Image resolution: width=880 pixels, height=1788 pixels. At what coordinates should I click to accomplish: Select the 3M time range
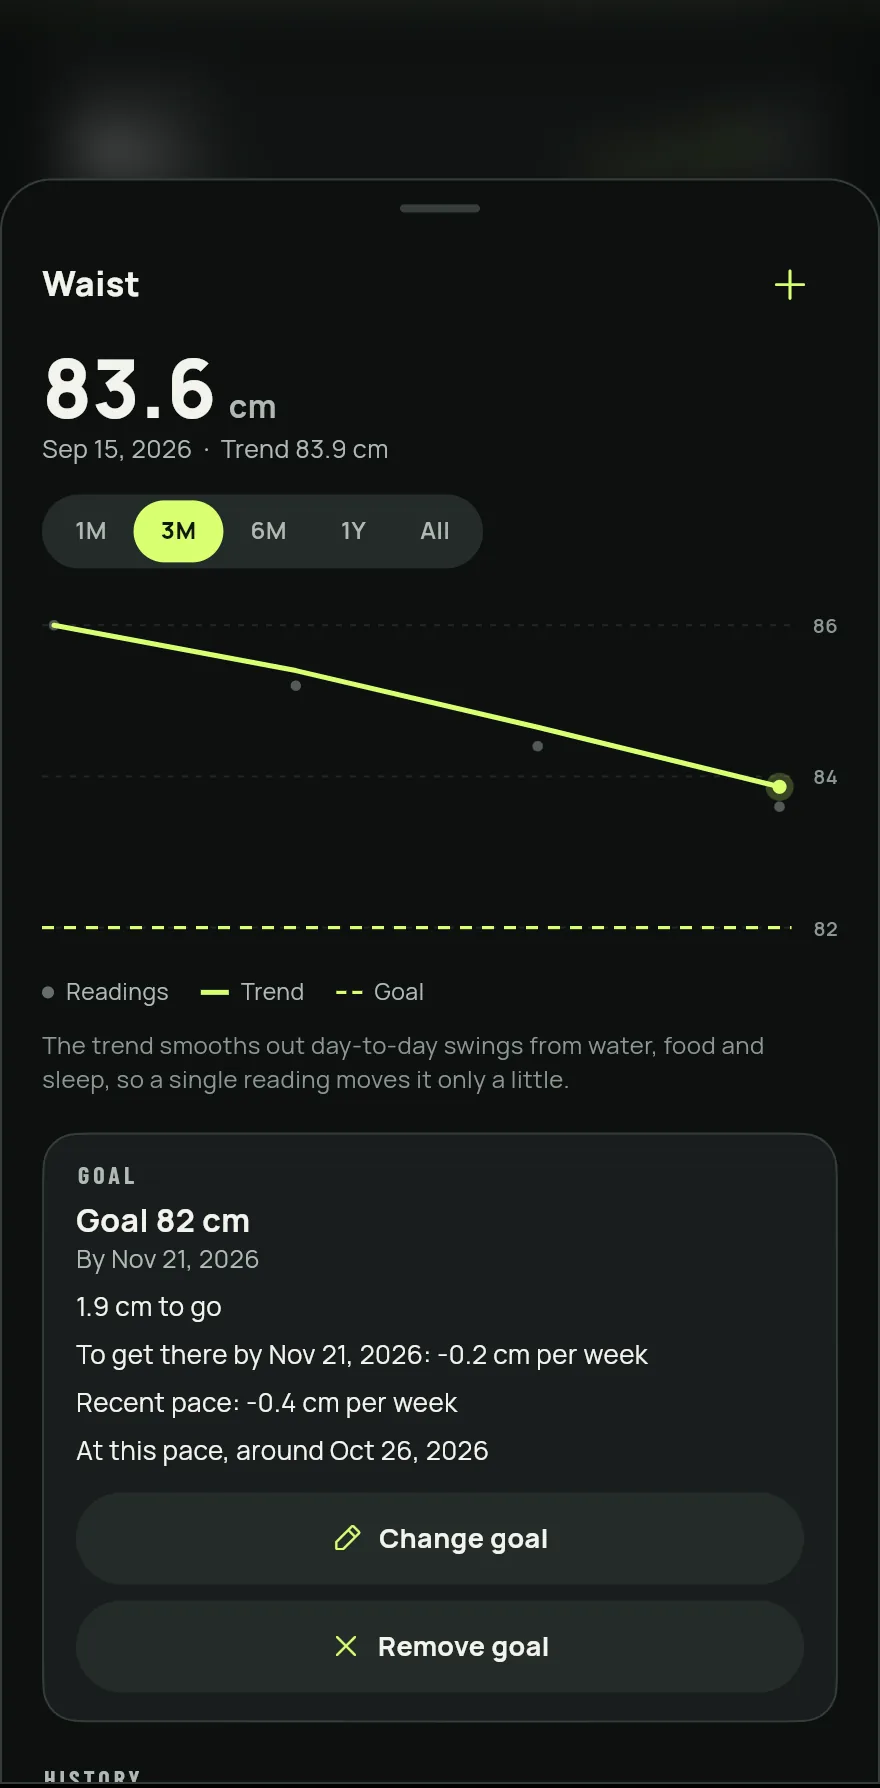click(x=178, y=531)
